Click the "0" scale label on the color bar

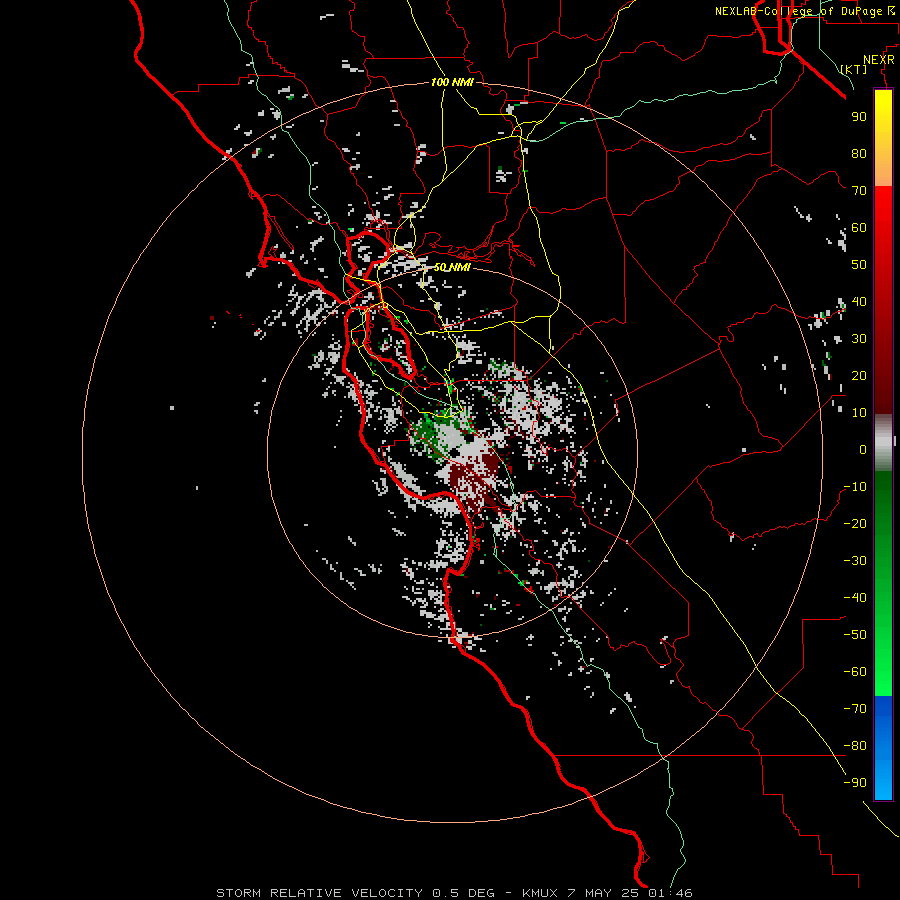point(863,449)
